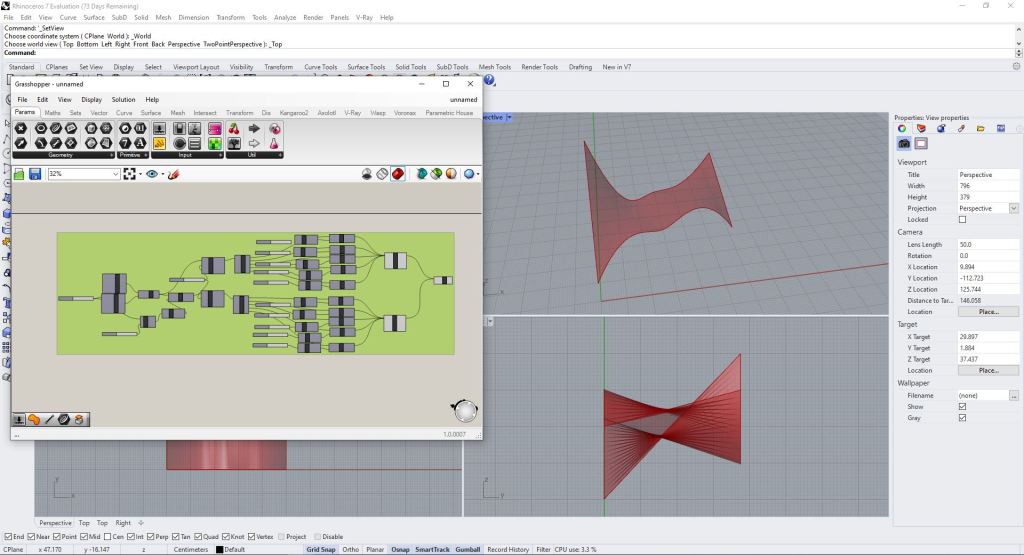Open Grasshopper file with green folder icon

click(x=19, y=174)
